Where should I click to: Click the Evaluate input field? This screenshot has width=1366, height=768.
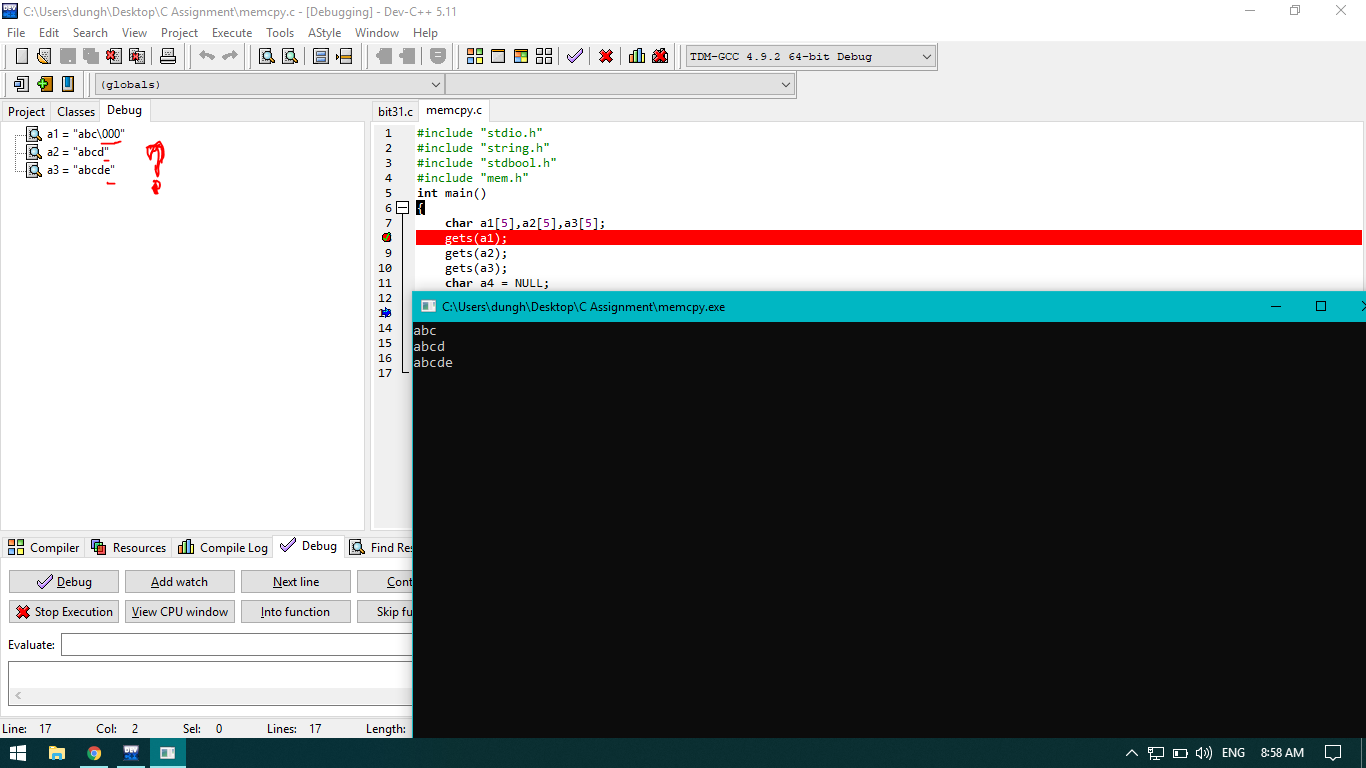(x=236, y=645)
